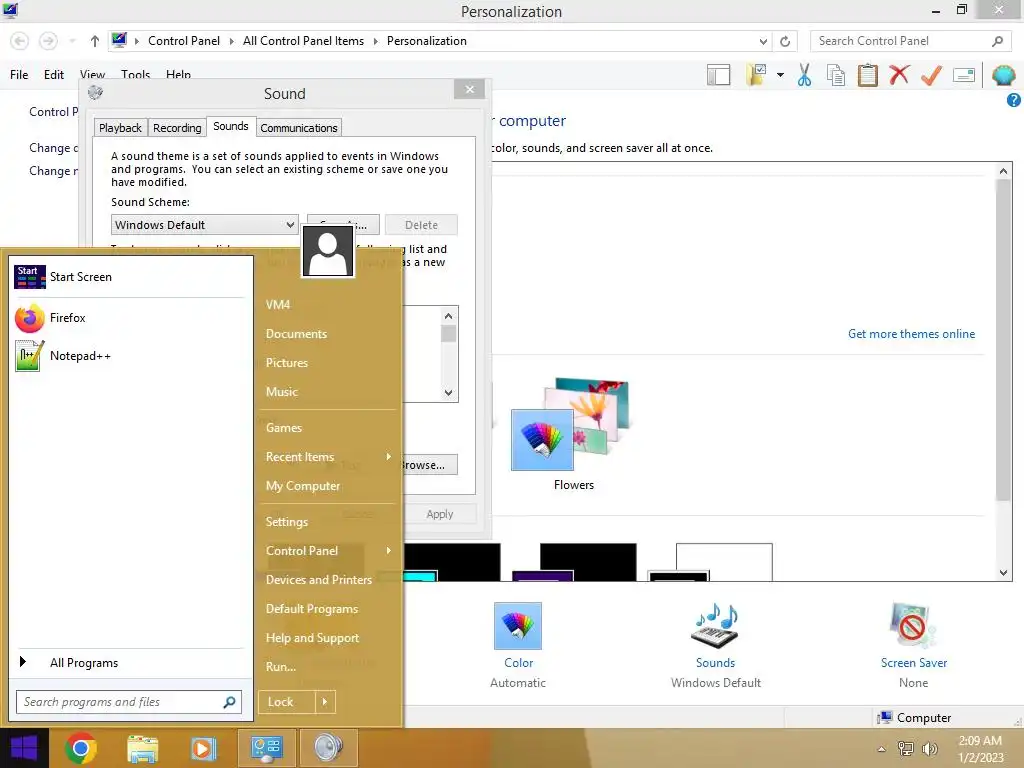
Task: Launch Firefox from the Start menu
Action: click(51, 318)
